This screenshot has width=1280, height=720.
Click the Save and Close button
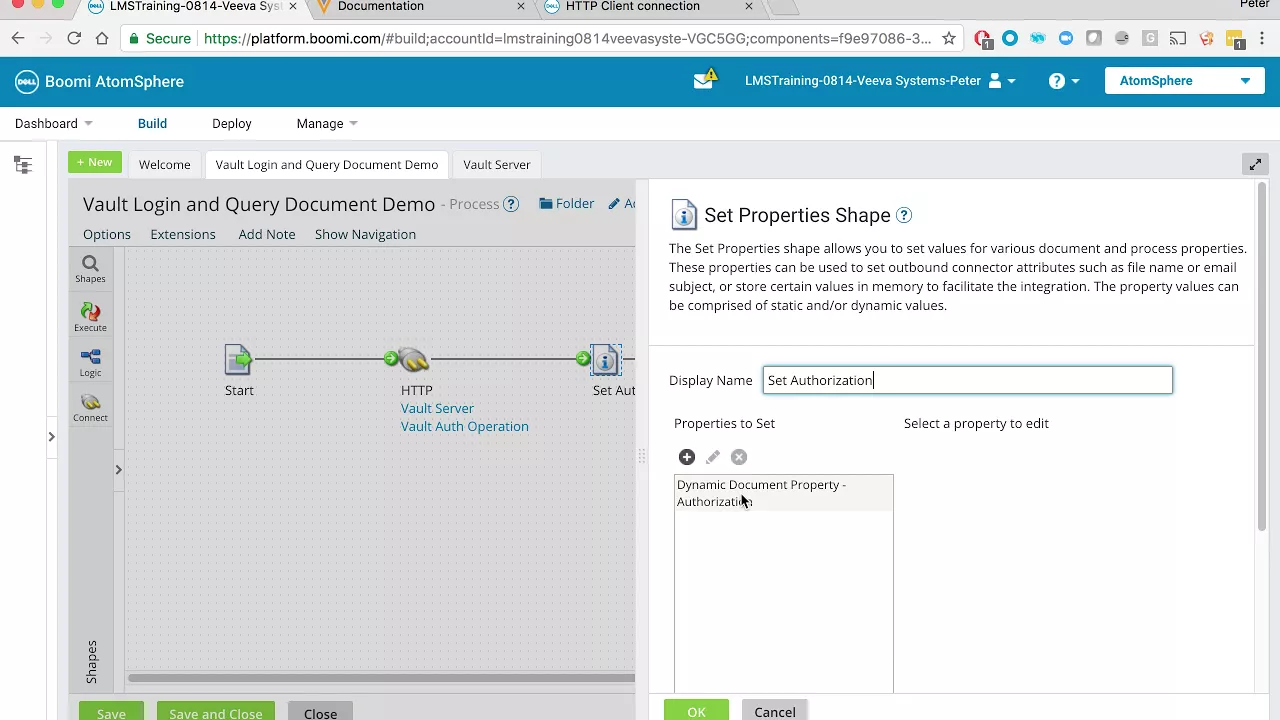click(216, 712)
